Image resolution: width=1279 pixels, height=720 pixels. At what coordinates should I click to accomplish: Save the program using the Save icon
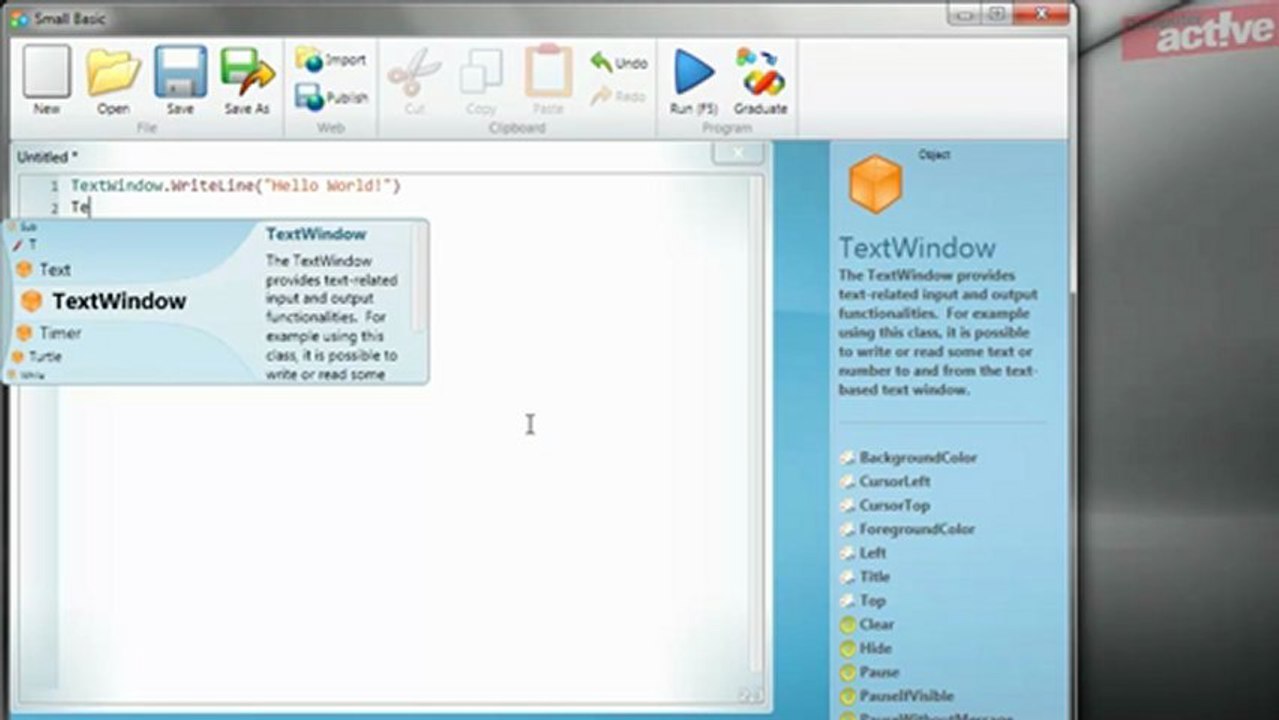point(180,80)
